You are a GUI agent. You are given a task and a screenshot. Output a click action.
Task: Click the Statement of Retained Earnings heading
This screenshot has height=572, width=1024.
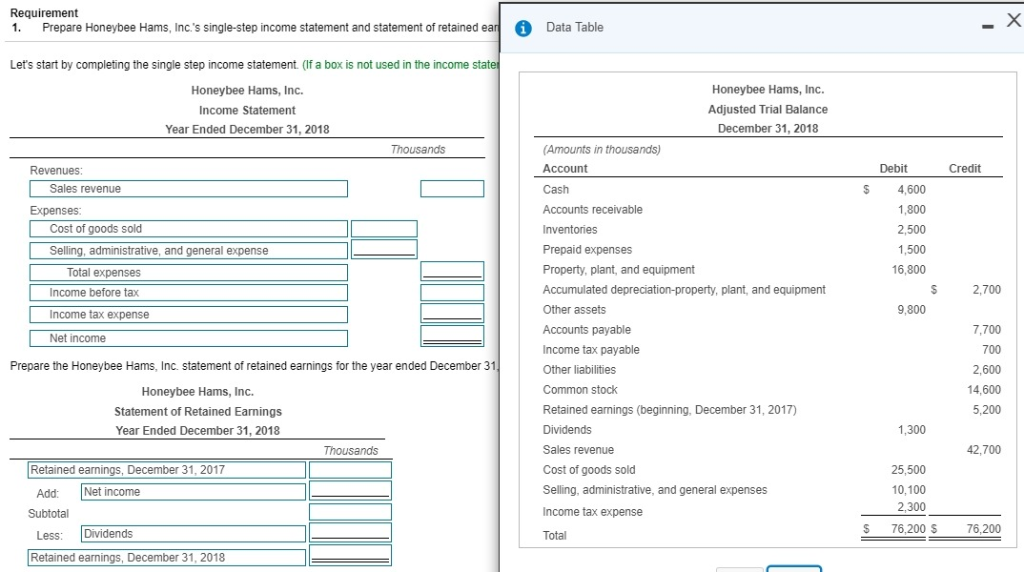(x=198, y=412)
